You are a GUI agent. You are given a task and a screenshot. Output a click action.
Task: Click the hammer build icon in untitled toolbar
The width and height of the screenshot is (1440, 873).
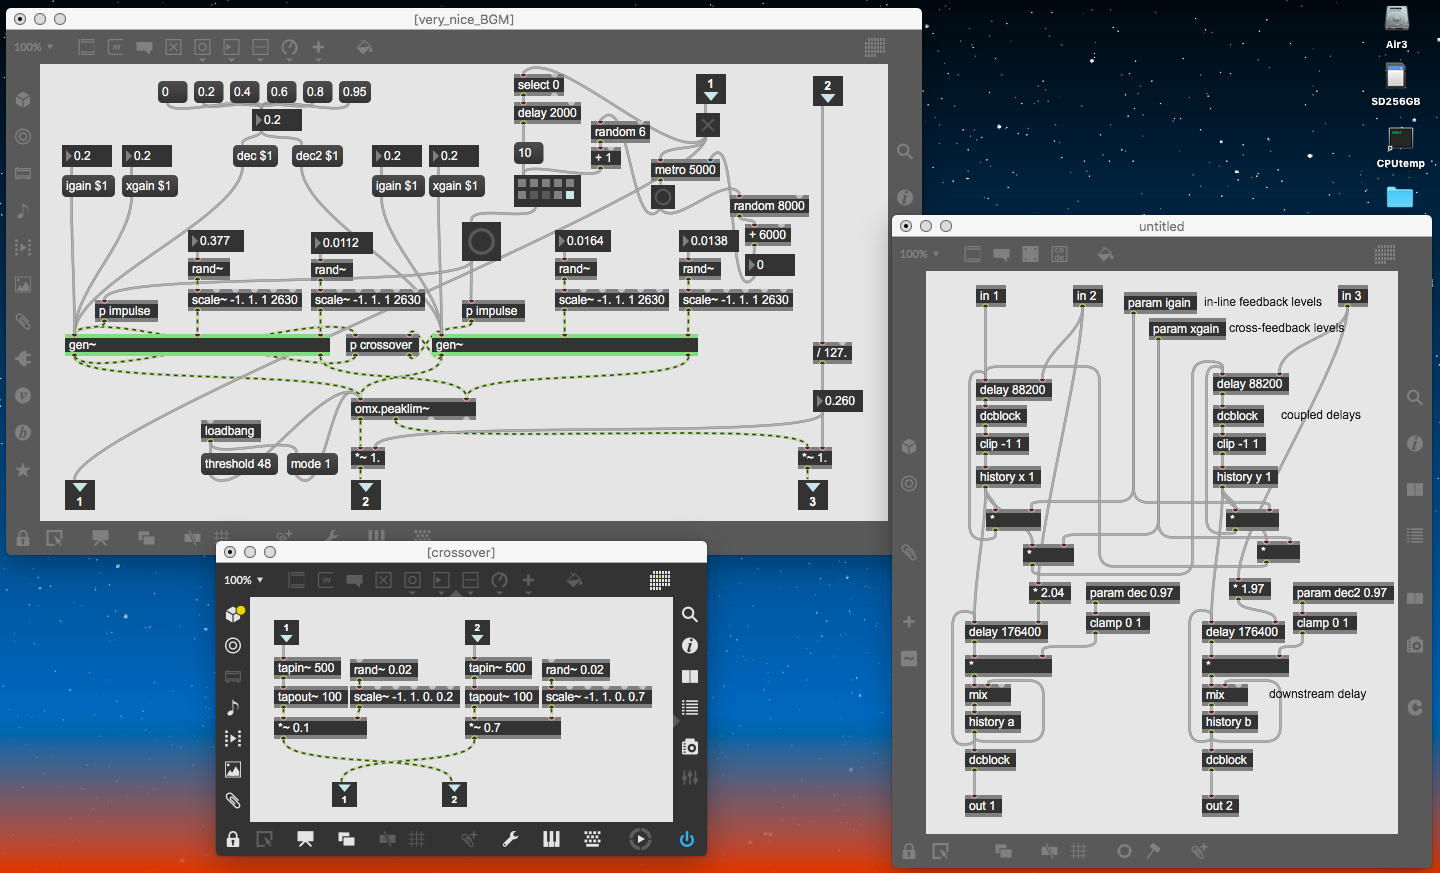point(1153,851)
